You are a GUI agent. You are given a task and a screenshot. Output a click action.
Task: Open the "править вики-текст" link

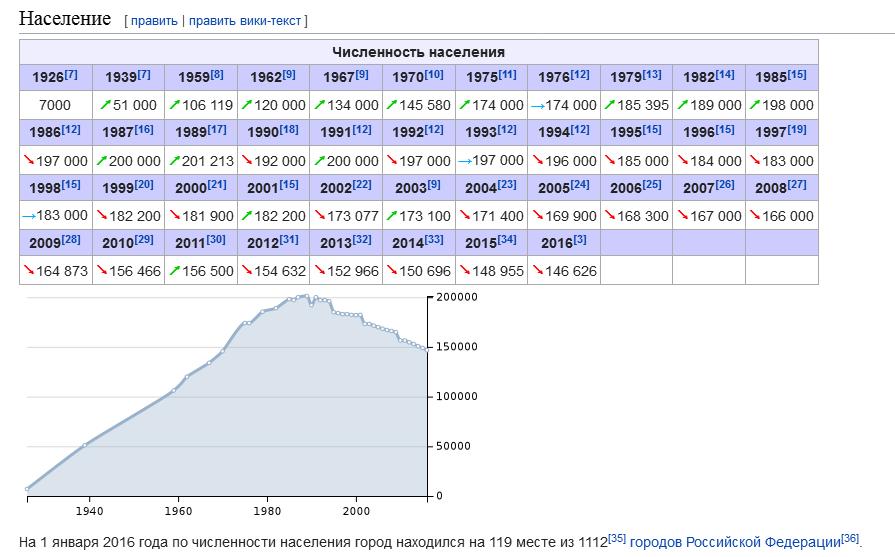coord(246,21)
